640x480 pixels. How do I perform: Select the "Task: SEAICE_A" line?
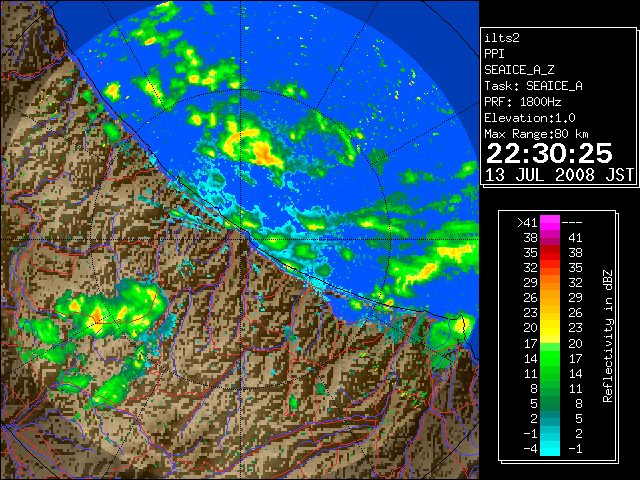click(533, 86)
